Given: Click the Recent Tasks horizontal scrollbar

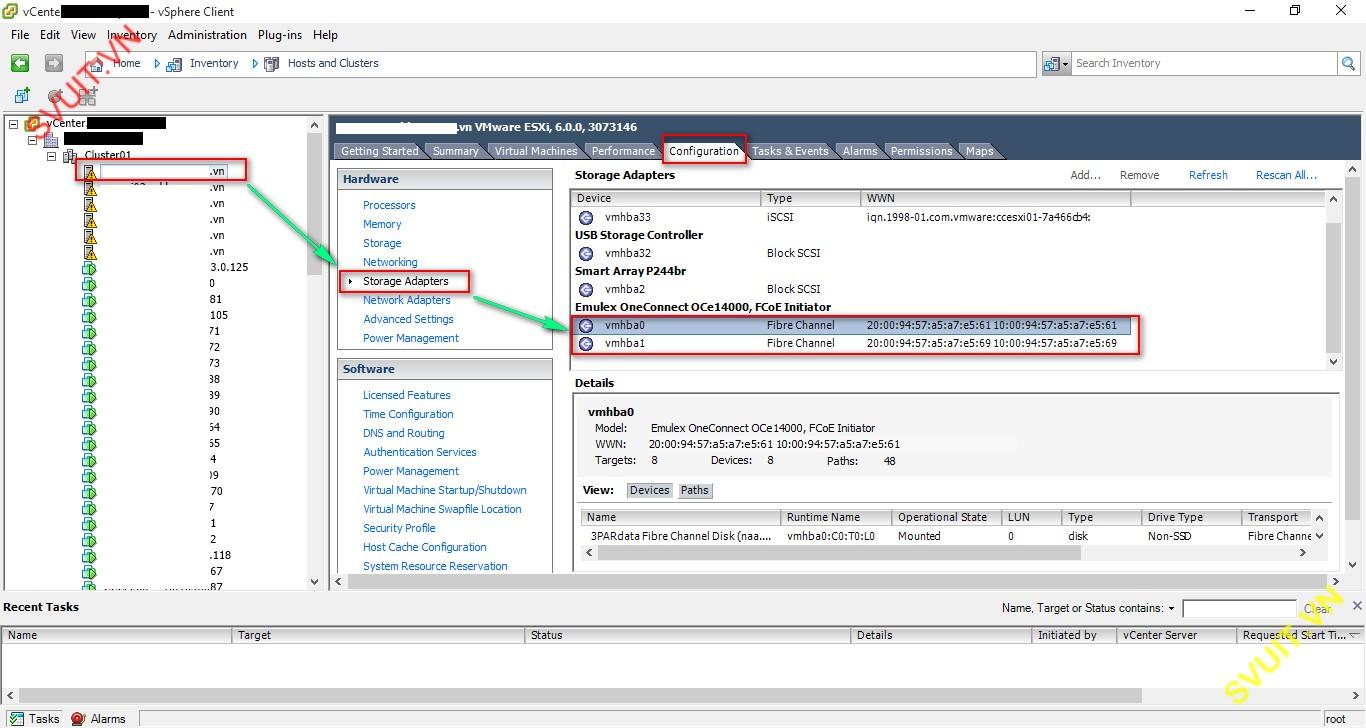Looking at the screenshot, I should pyautogui.click(x=683, y=695).
